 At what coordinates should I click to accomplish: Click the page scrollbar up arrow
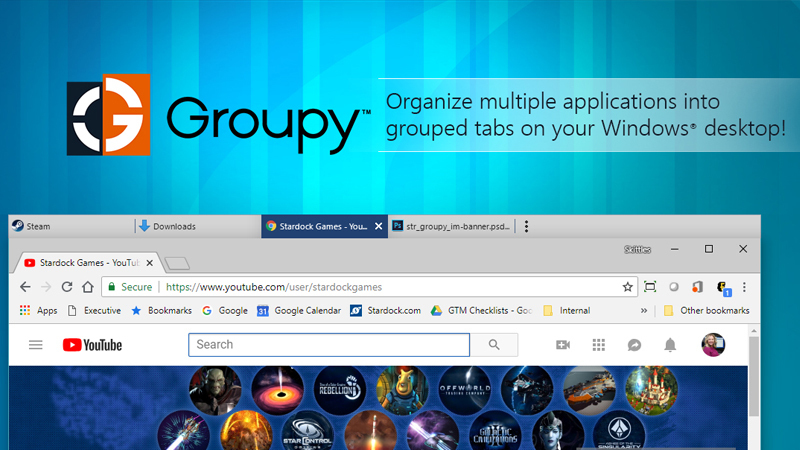754,331
